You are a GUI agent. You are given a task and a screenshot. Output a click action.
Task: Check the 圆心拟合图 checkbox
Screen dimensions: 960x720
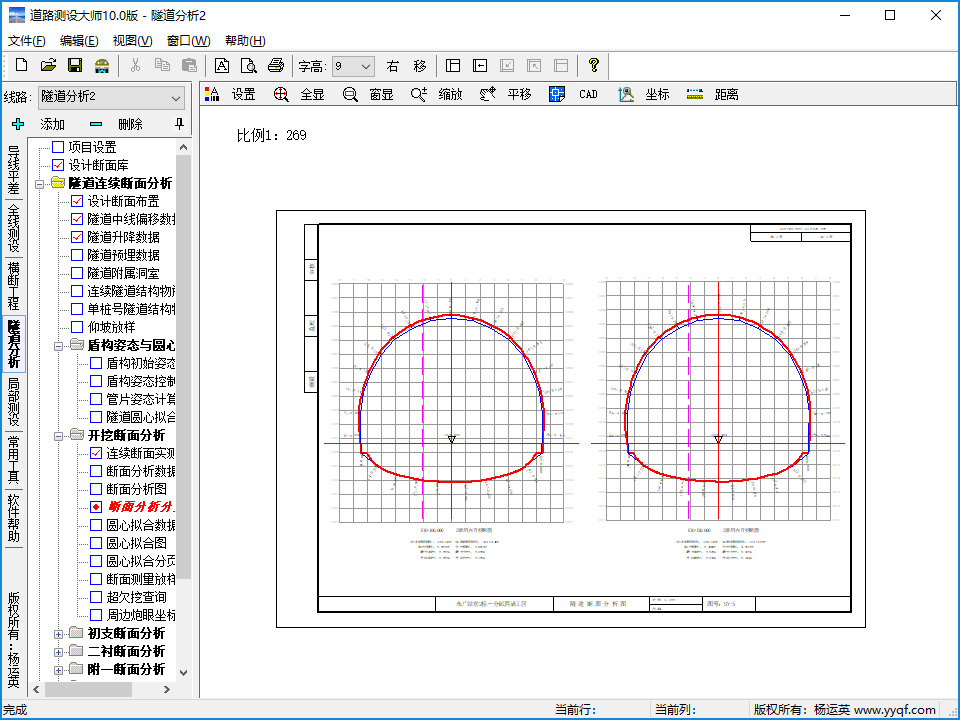point(96,543)
